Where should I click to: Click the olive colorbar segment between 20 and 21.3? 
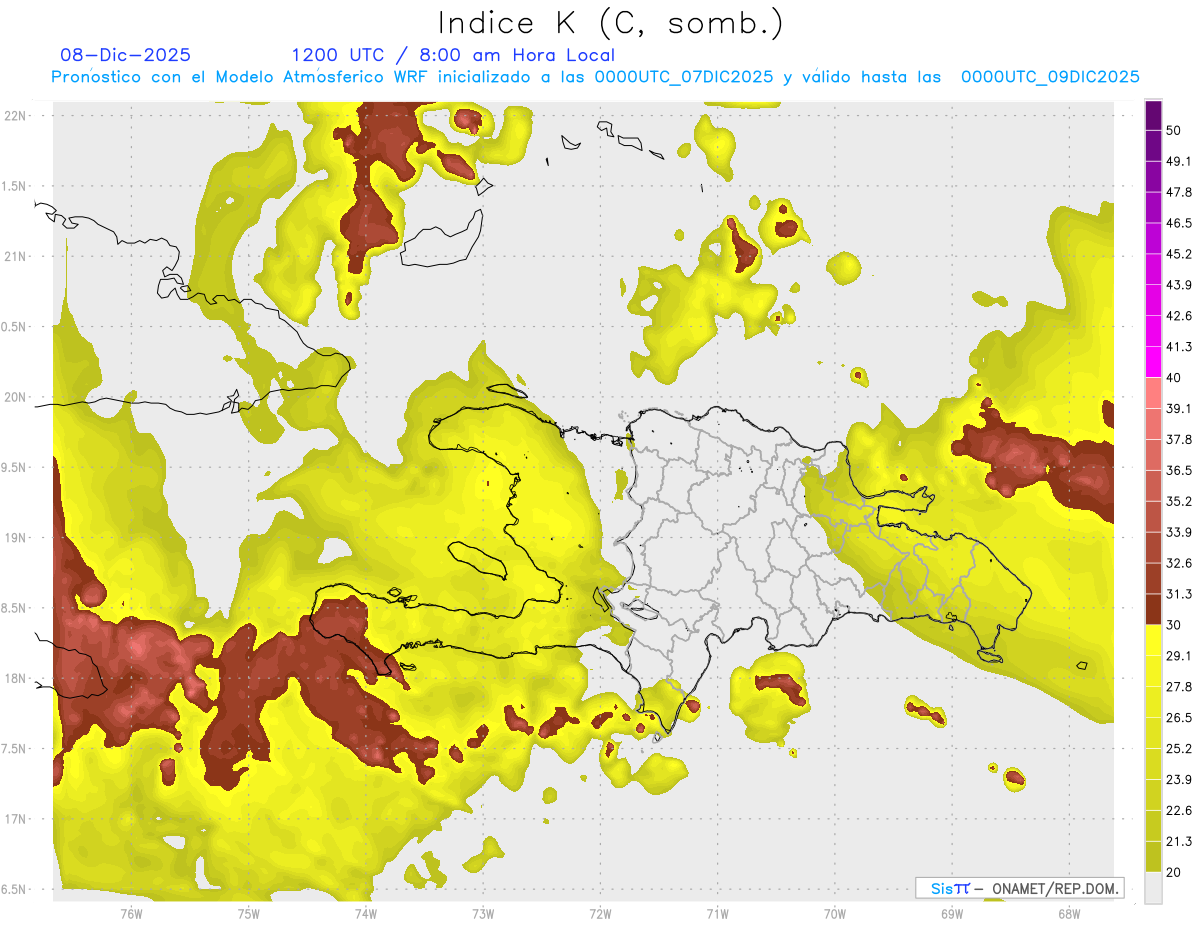point(1153,856)
